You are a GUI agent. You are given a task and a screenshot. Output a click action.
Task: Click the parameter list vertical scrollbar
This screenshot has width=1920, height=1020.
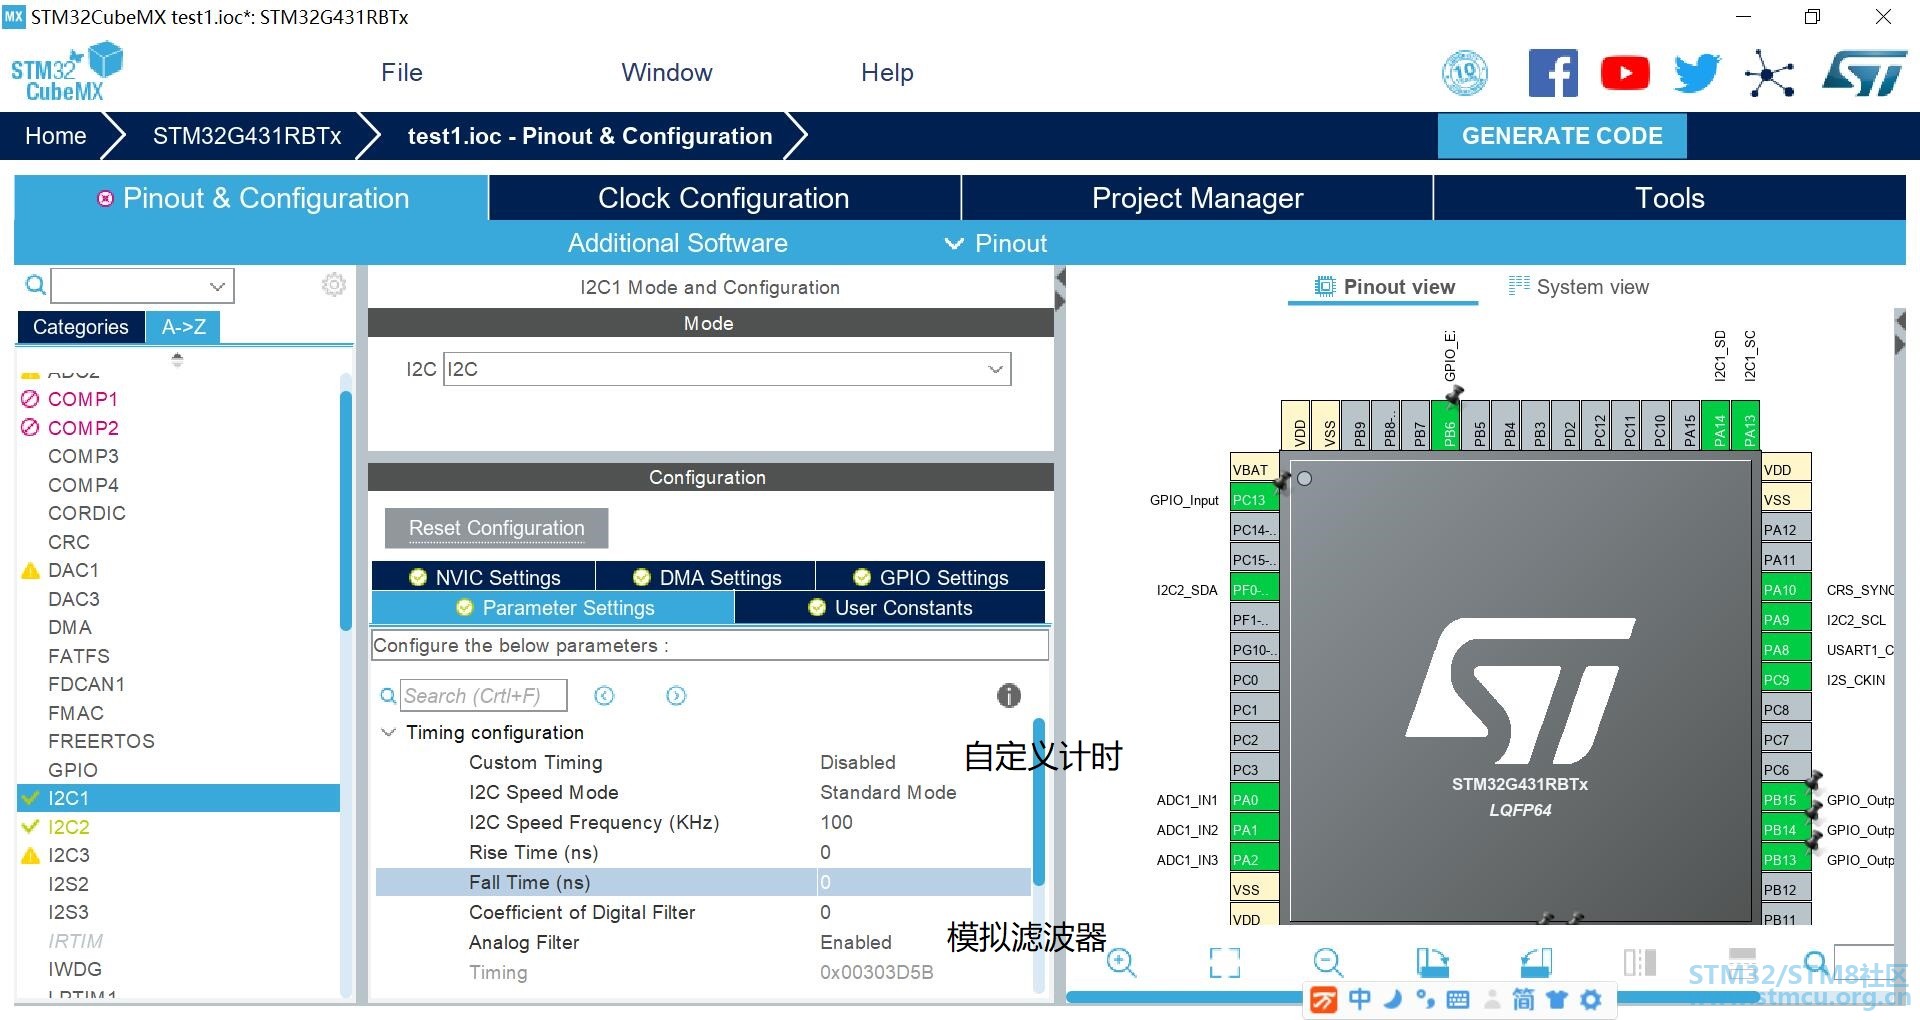click(1039, 801)
